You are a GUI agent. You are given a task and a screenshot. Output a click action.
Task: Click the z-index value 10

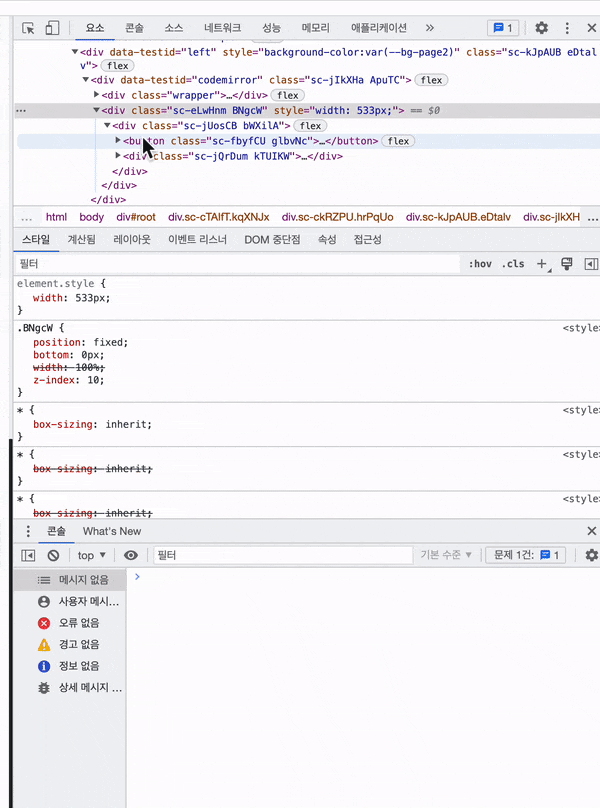[93, 380]
